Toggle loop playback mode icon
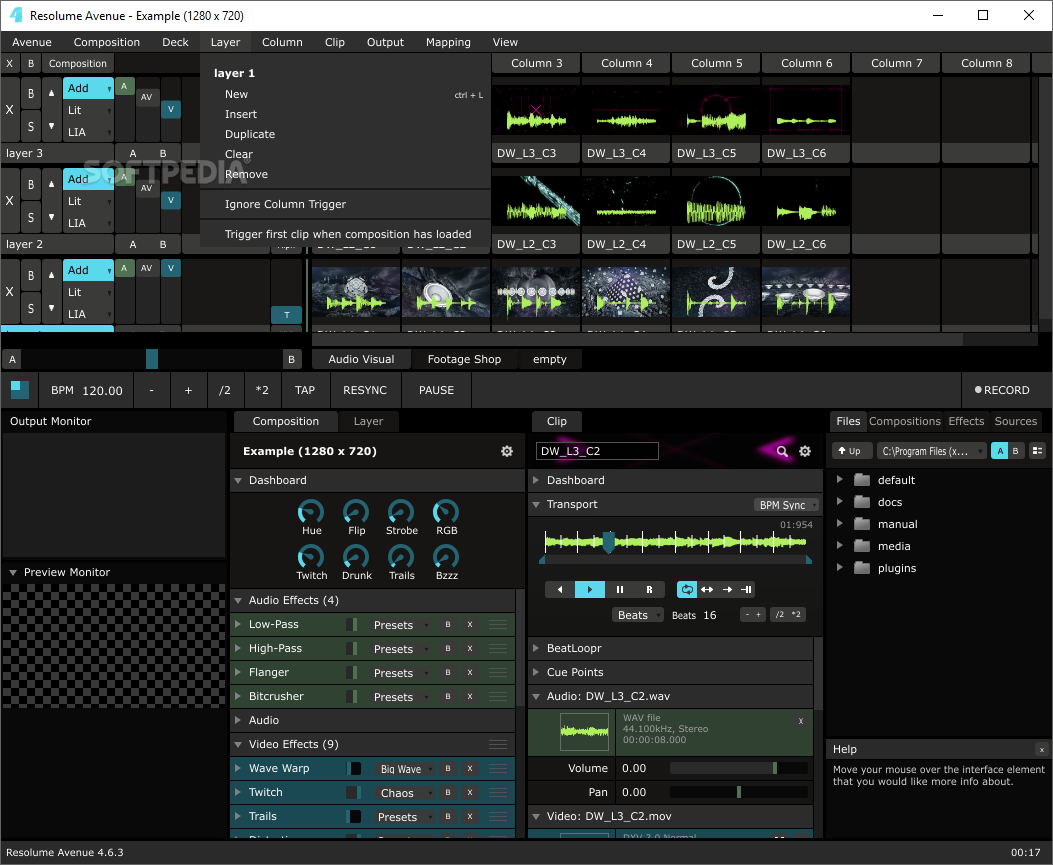This screenshot has height=865, width=1053. (687, 590)
